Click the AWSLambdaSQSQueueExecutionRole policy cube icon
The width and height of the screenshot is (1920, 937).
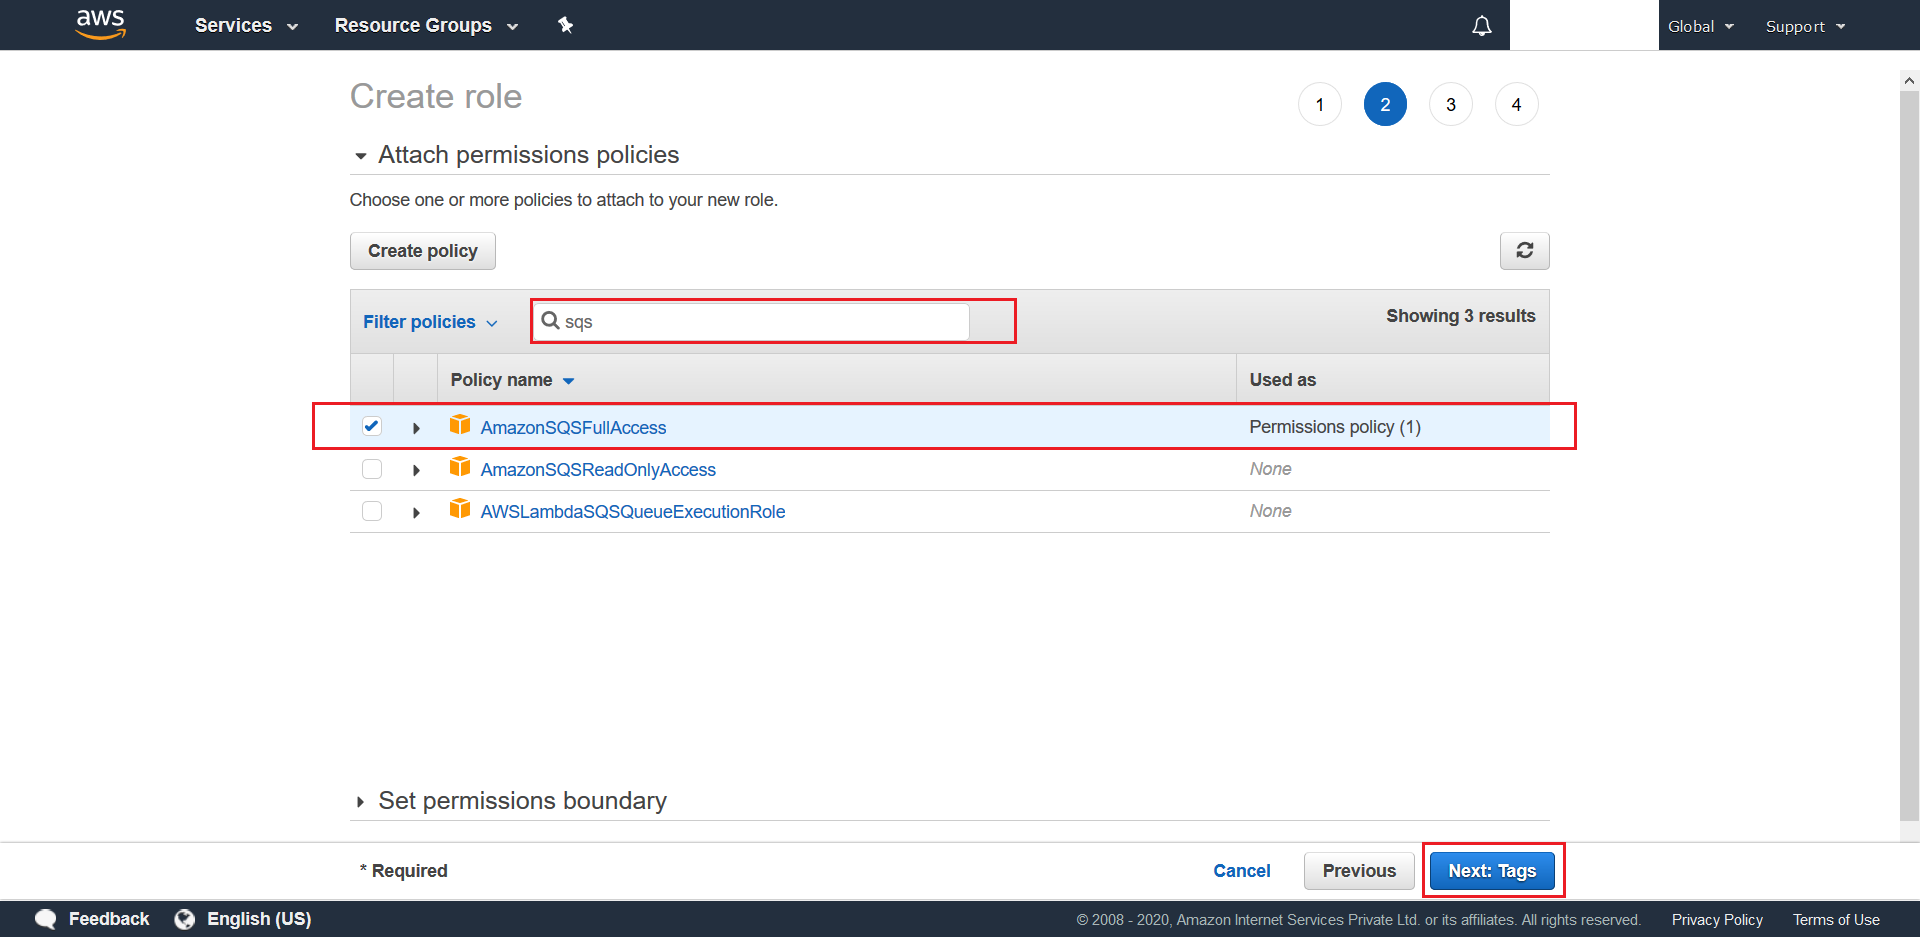[x=460, y=509]
